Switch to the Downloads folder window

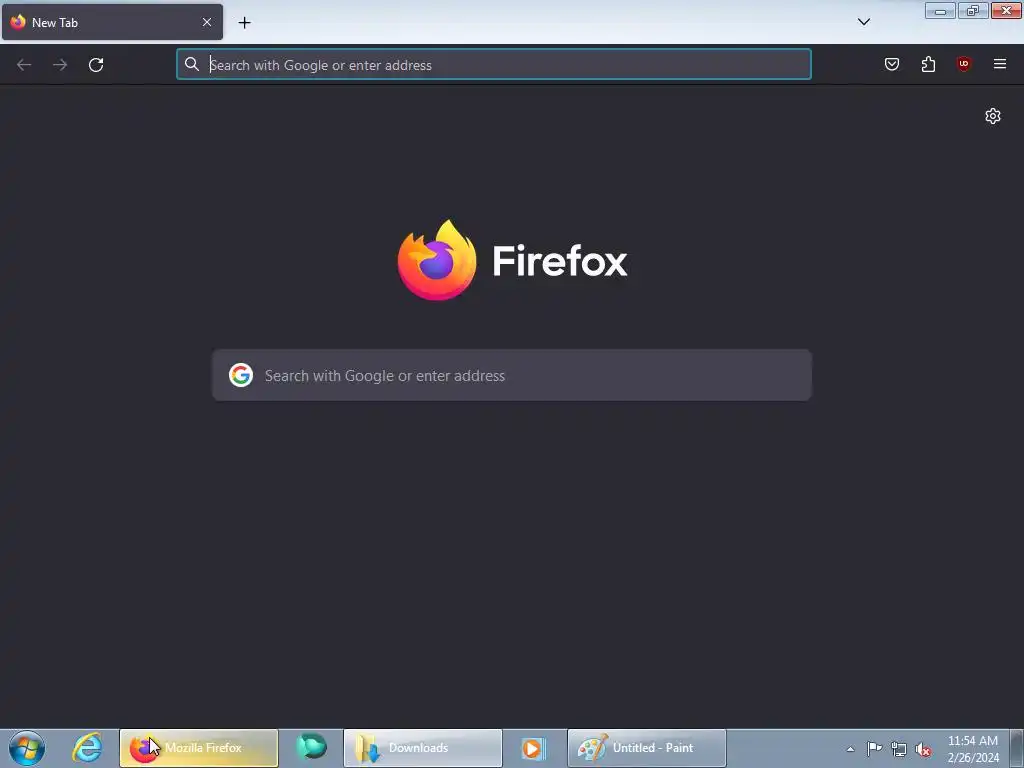[x=423, y=748]
